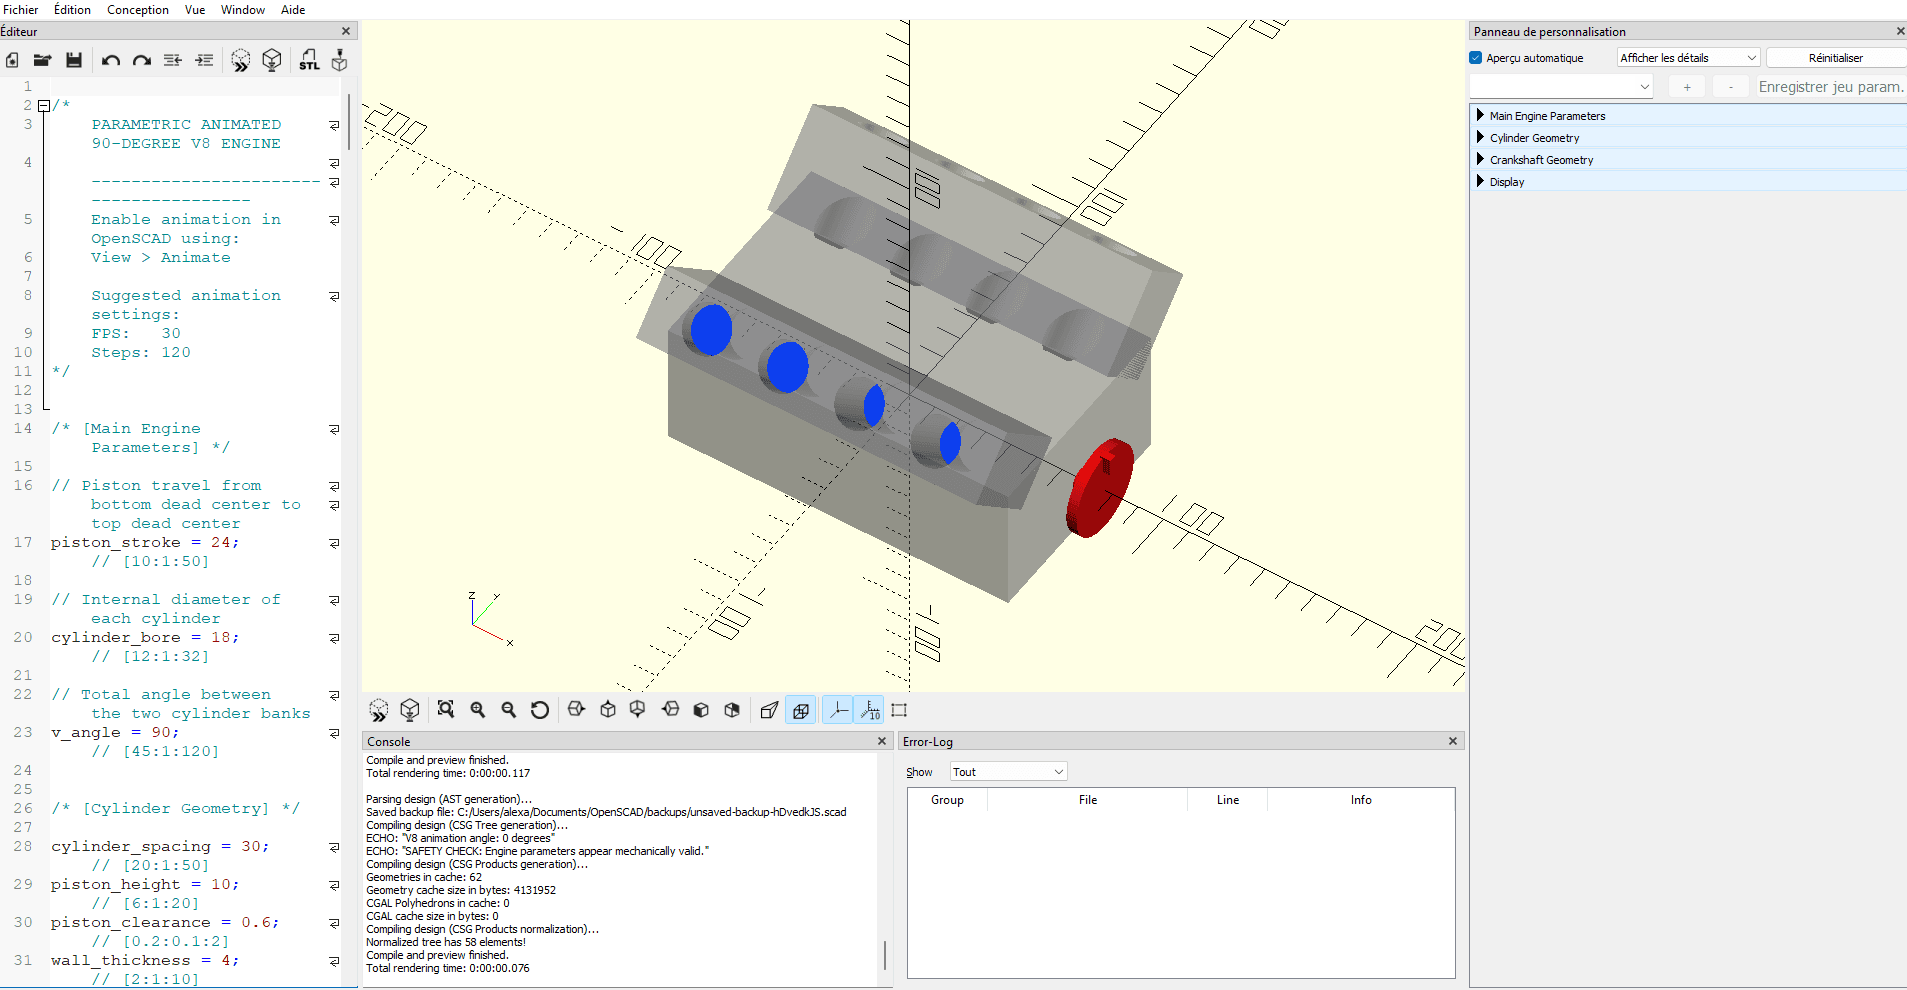This screenshot has width=1907, height=990.
Task: Switch to the Back view
Action: [732, 710]
